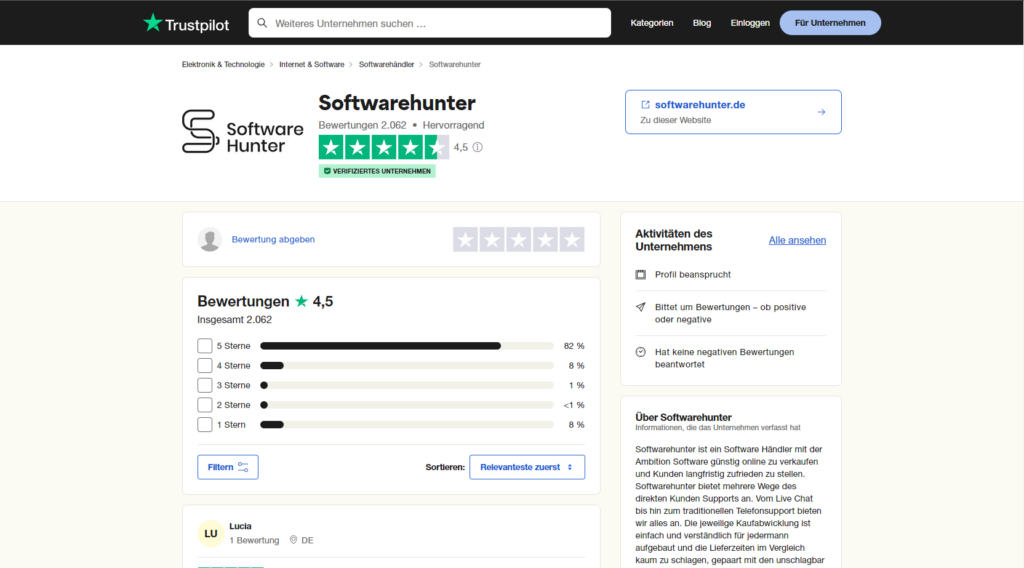Open Blog in the top navigation
The image size is (1024, 568).
point(702,23)
